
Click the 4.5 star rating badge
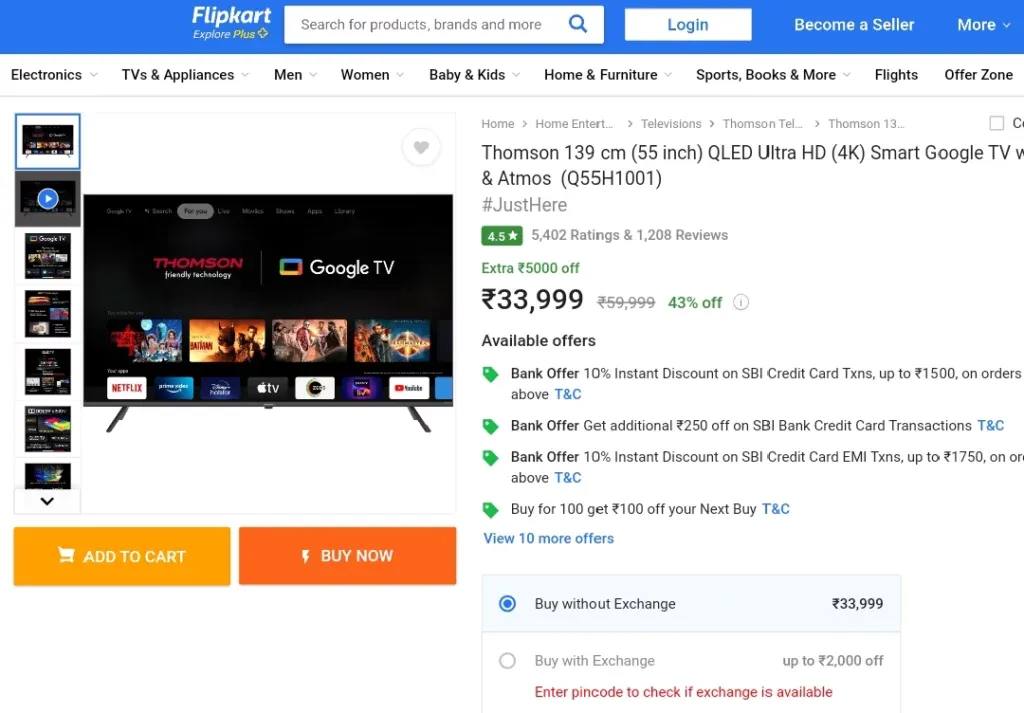pos(502,236)
